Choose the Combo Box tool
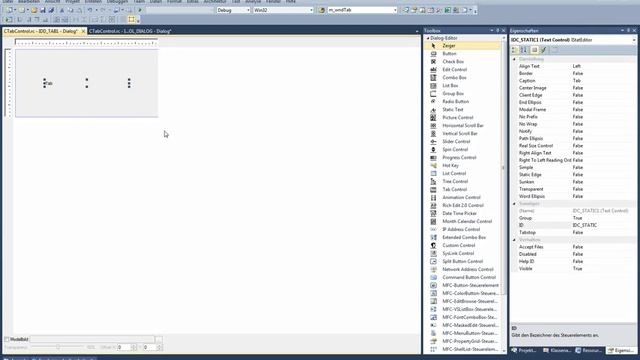 tap(463, 78)
